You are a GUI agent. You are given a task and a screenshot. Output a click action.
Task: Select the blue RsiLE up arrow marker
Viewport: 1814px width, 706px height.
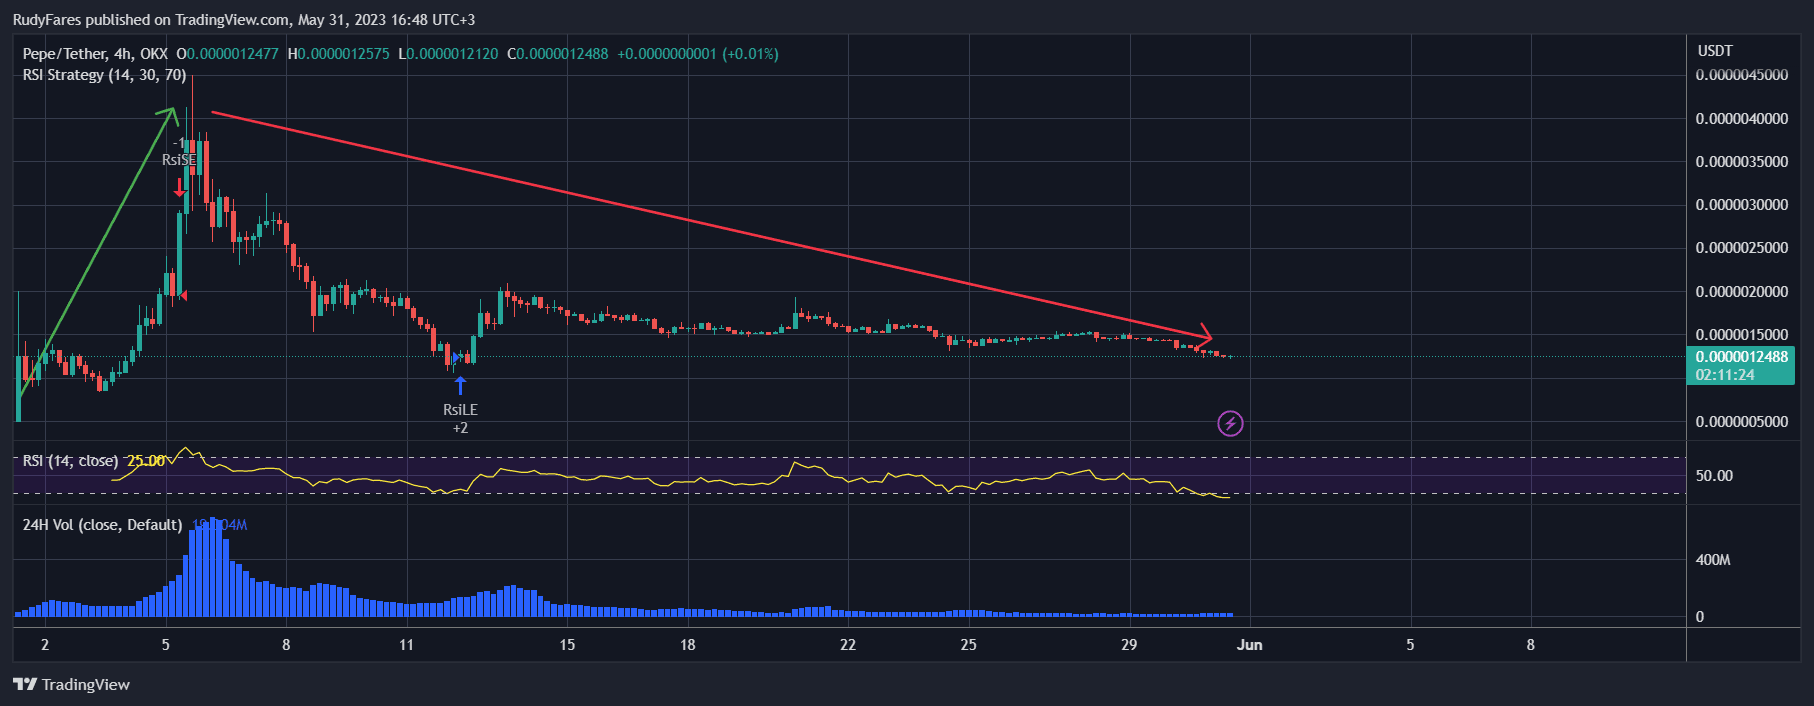click(x=460, y=386)
